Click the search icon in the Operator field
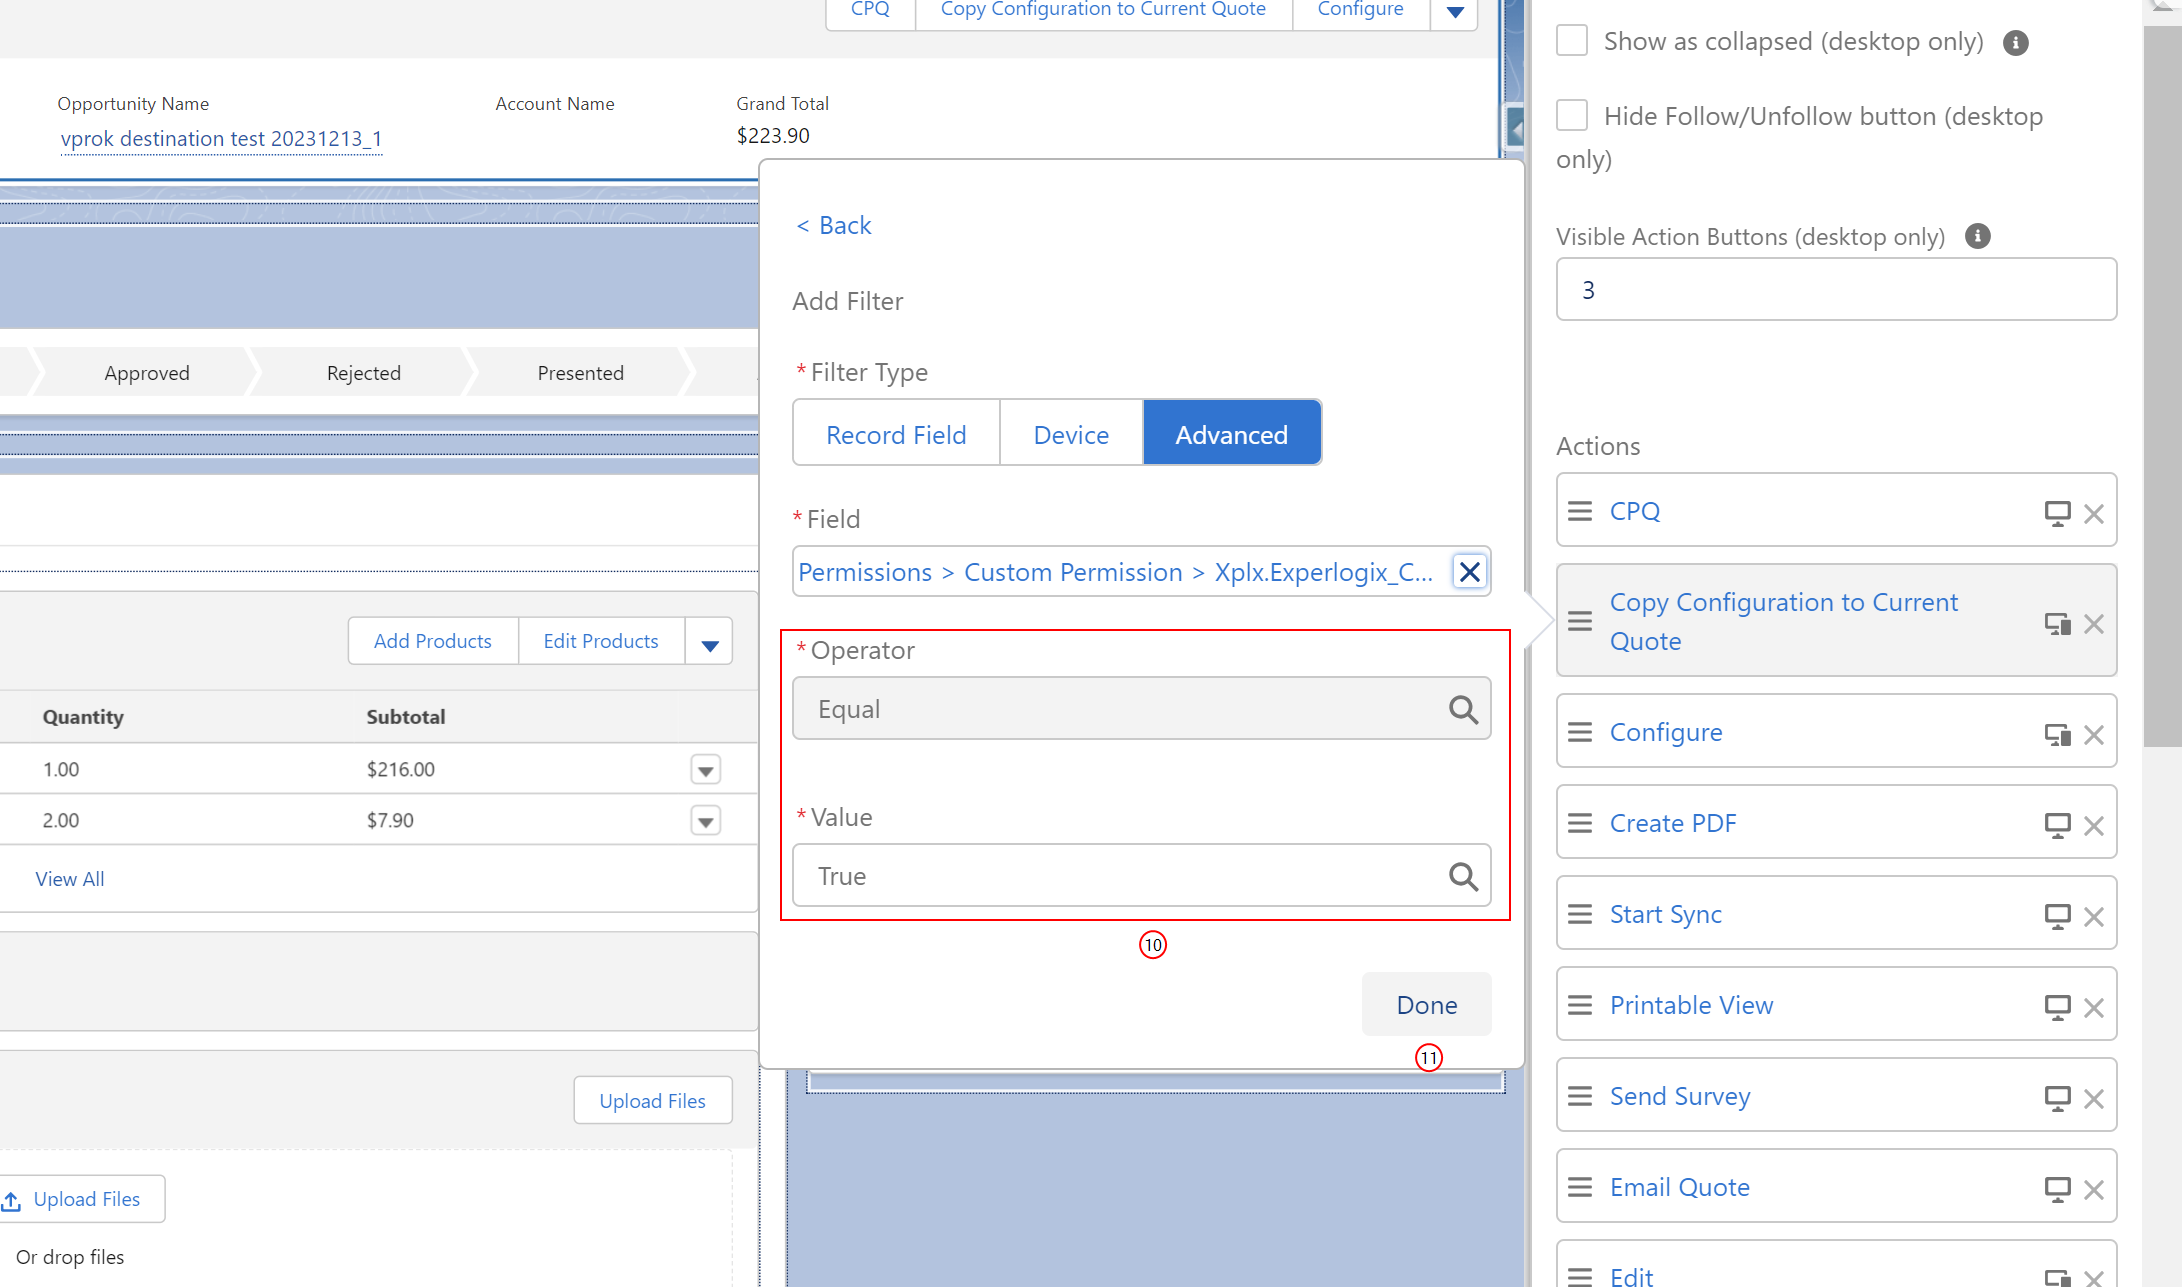The image size is (2182, 1287). (1463, 709)
